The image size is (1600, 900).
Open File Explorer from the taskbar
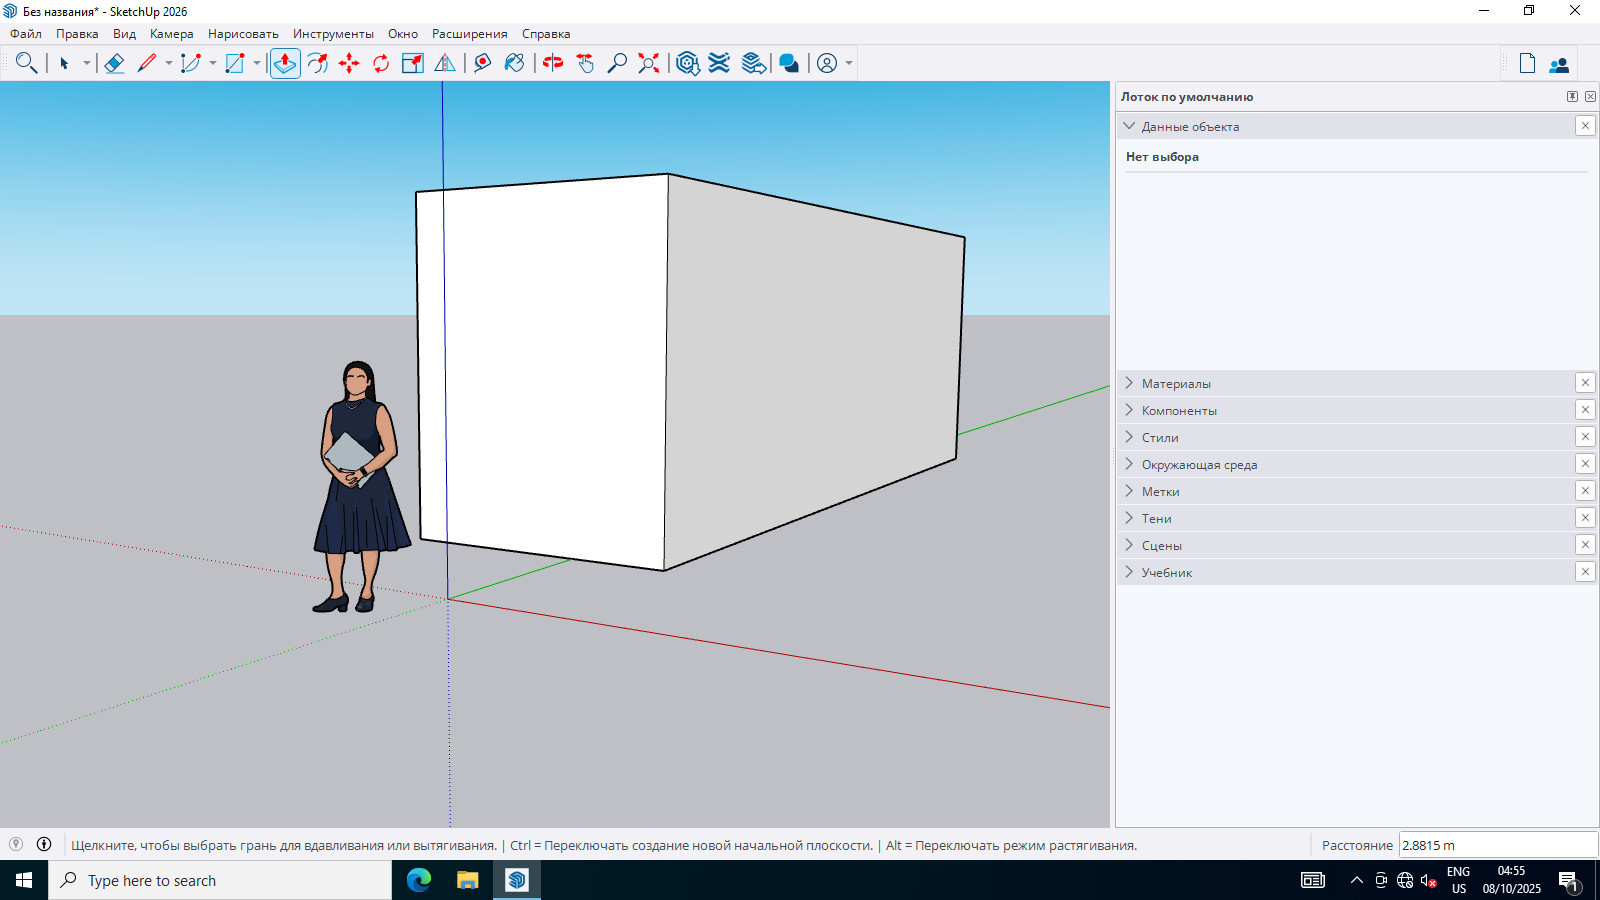(467, 880)
